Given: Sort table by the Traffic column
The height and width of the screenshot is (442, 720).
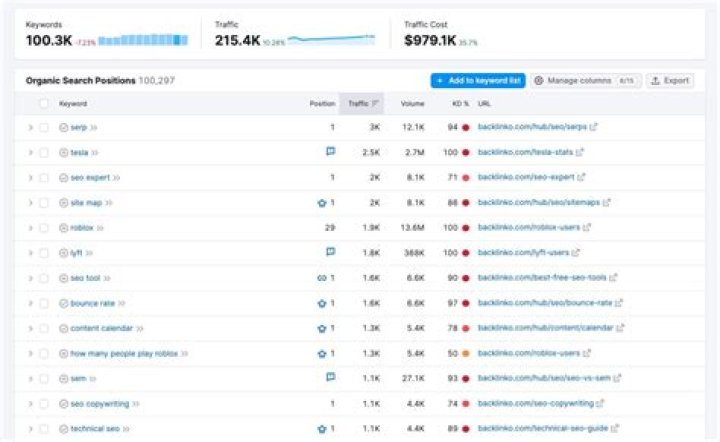Looking at the screenshot, I should click(358, 103).
